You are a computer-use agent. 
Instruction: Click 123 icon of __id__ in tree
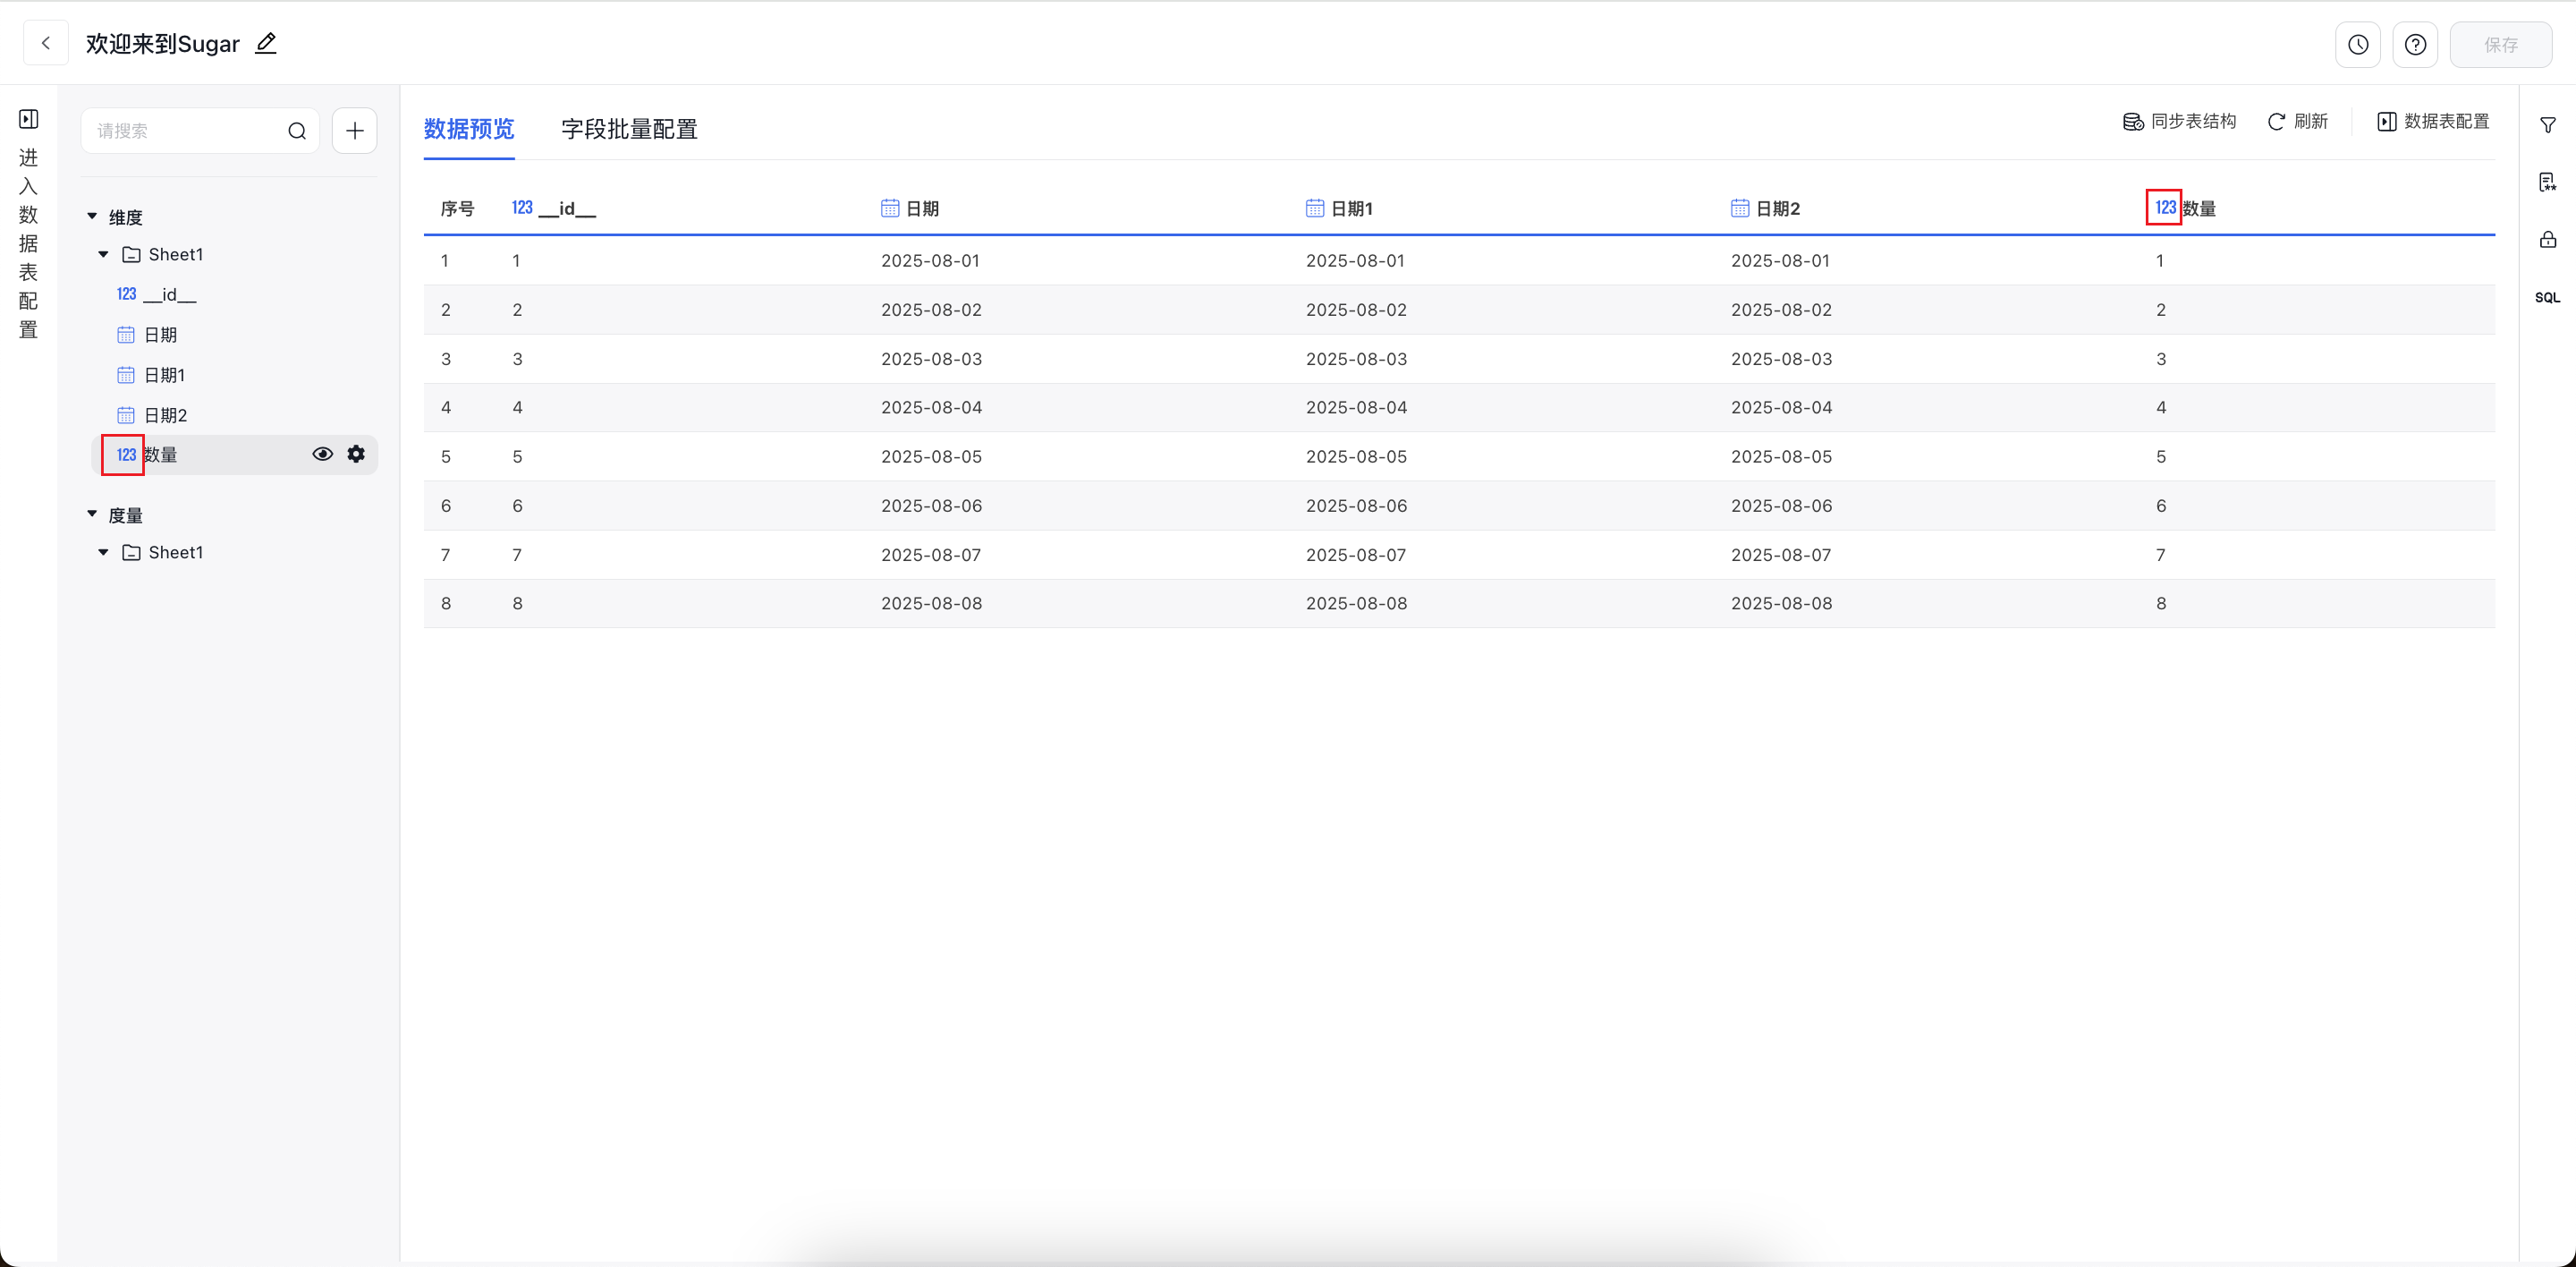pyautogui.click(x=126, y=294)
